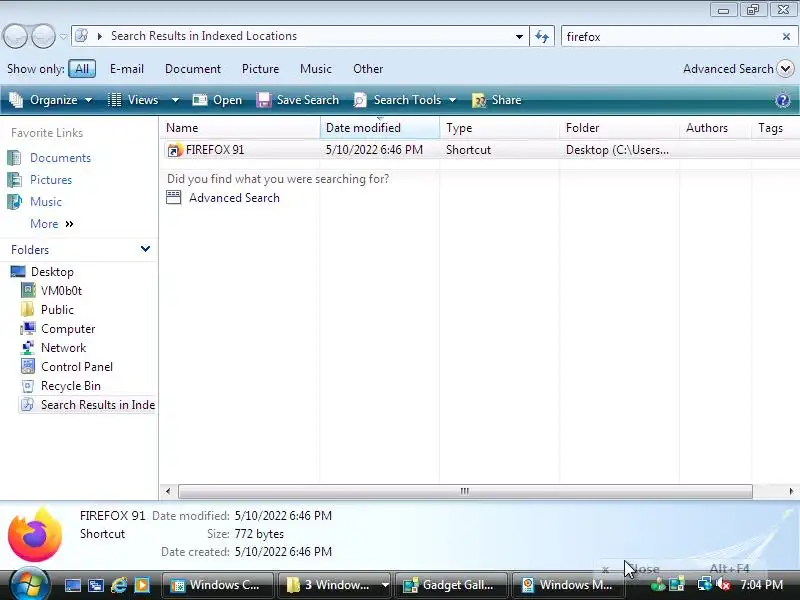Select the All filter
This screenshot has height=600, width=800.
pos(82,69)
